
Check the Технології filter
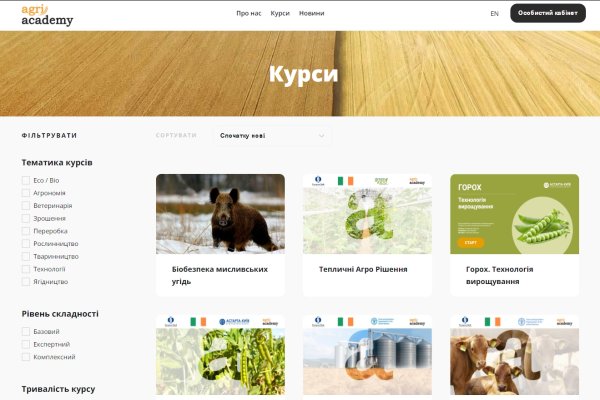point(26,269)
